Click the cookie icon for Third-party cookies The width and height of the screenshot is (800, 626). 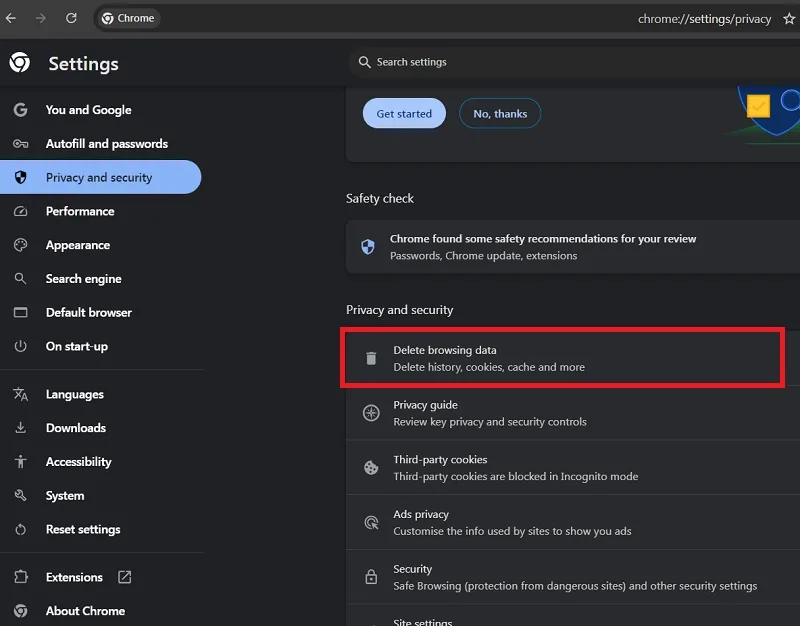[x=371, y=467]
